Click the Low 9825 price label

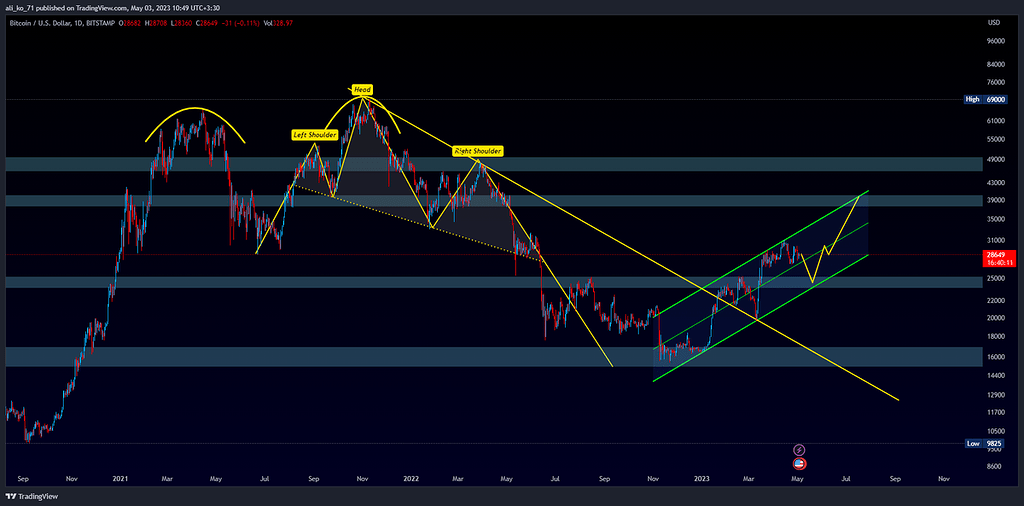[x=984, y=443]
